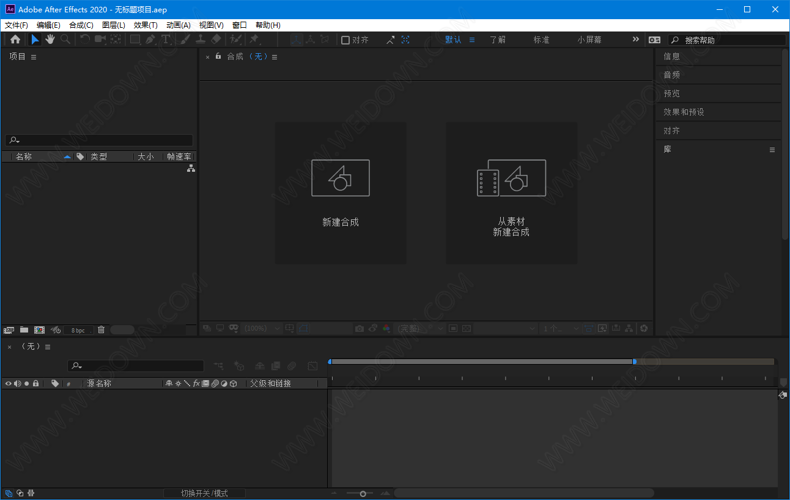Select the Eraser tool
The image size is (790, 500).
pos(216,39)
